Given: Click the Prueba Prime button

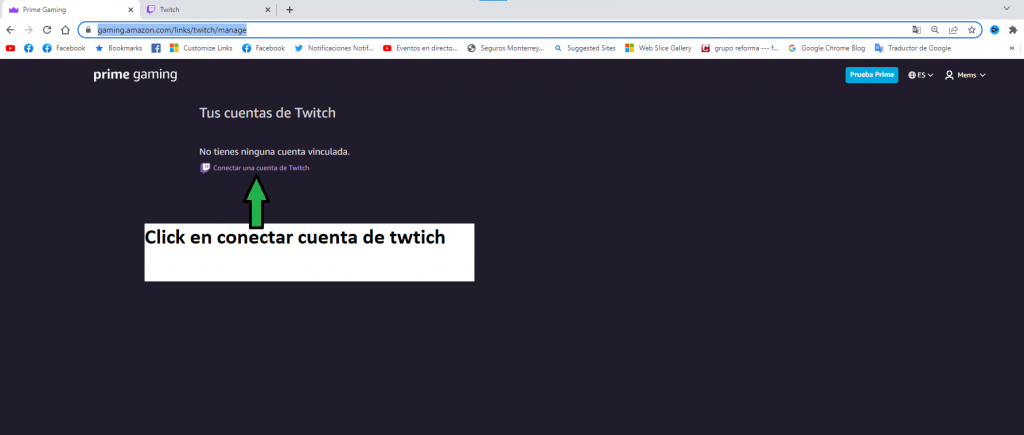Looking at the screenshot, I should [871, 75].
